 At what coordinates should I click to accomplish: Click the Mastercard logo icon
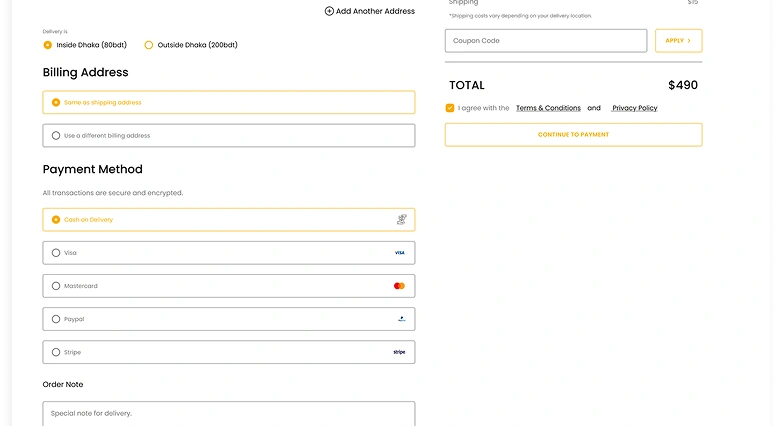[x=400, y=286]
